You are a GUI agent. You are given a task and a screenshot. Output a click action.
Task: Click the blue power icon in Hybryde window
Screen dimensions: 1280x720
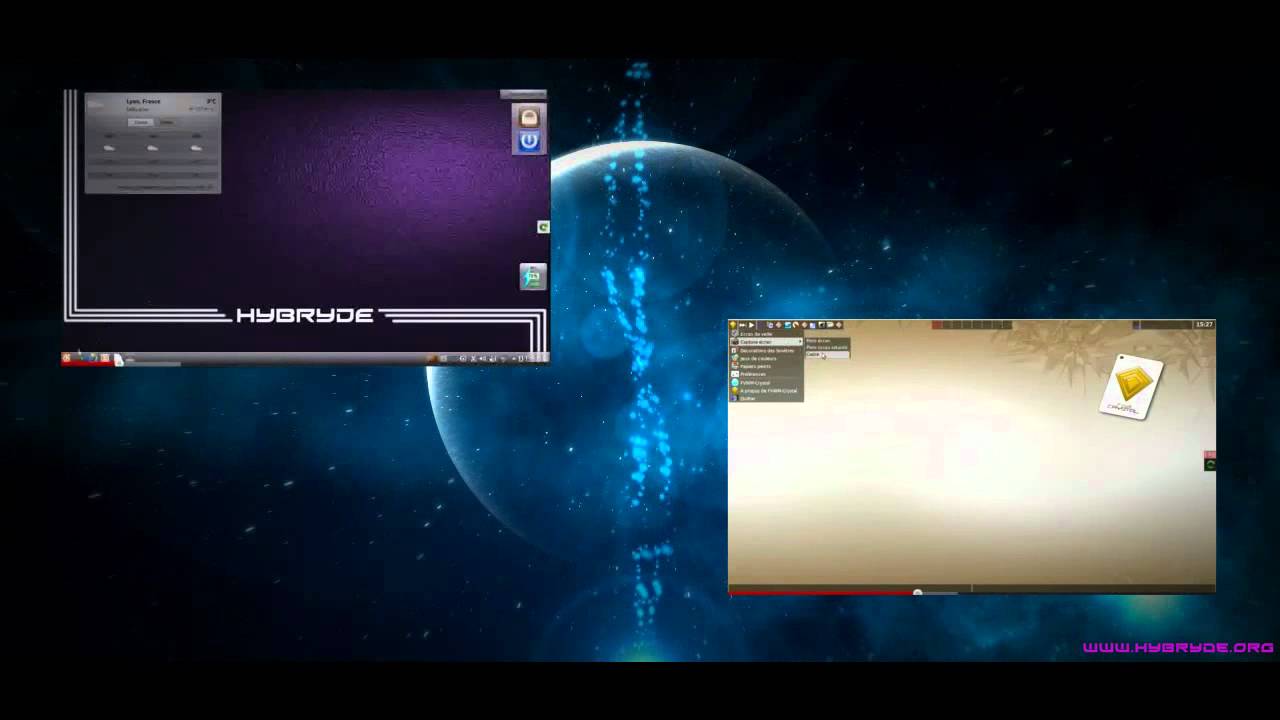(529, 142)
